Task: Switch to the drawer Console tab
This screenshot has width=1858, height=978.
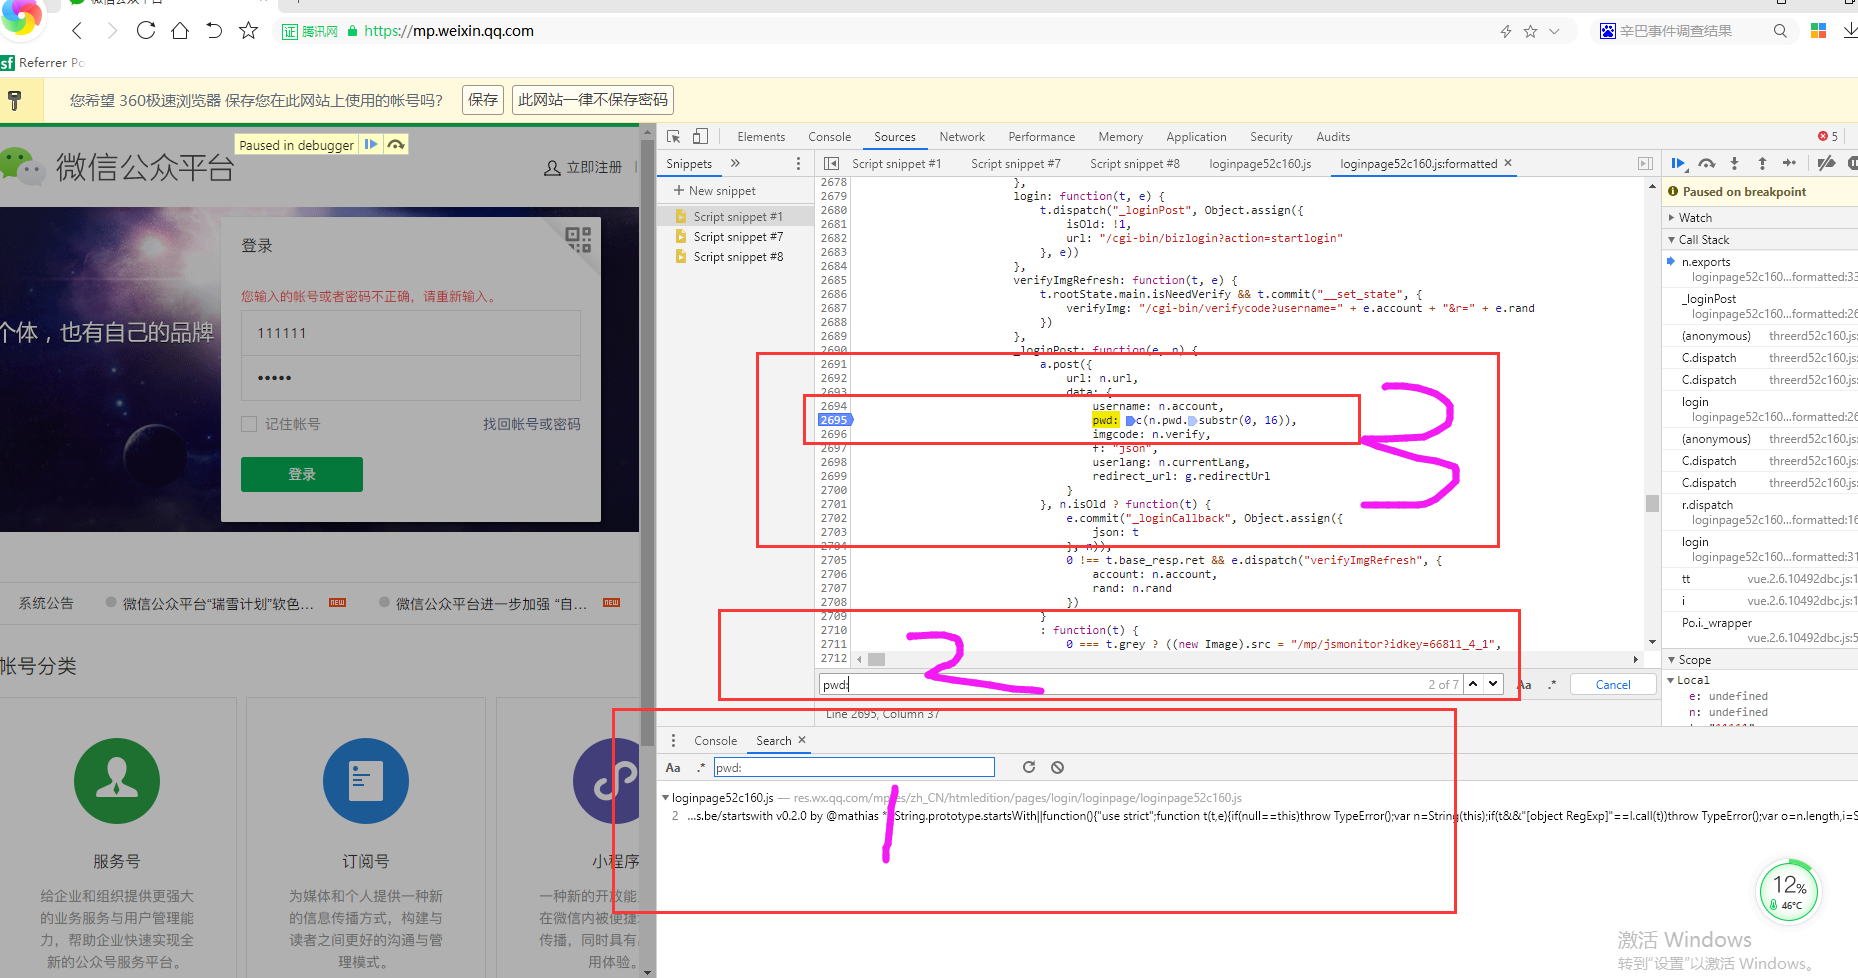Action: [715, 741]
